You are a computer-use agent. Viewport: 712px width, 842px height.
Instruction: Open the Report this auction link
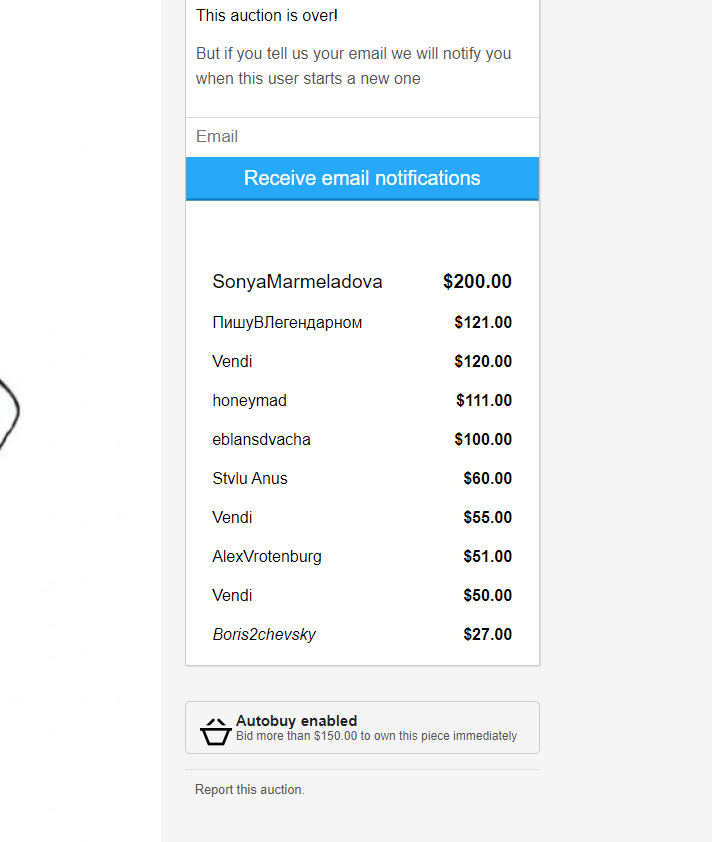click(249, 790)
